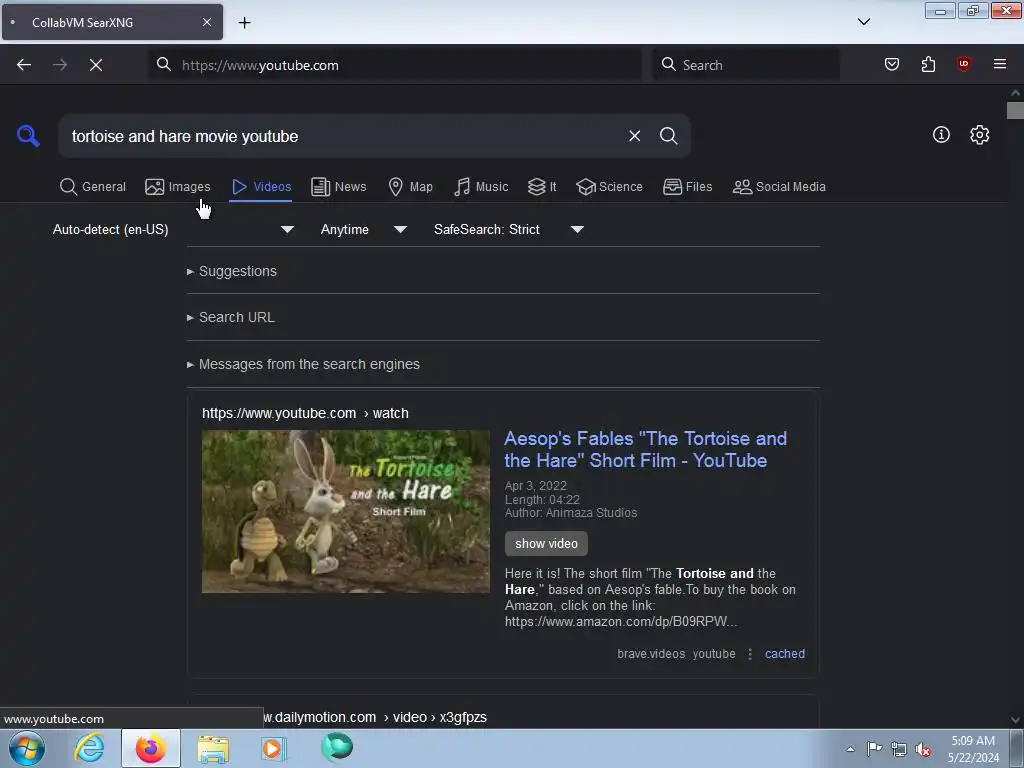Launch Internet Explorer from taskbar

(x=89, y=748)
